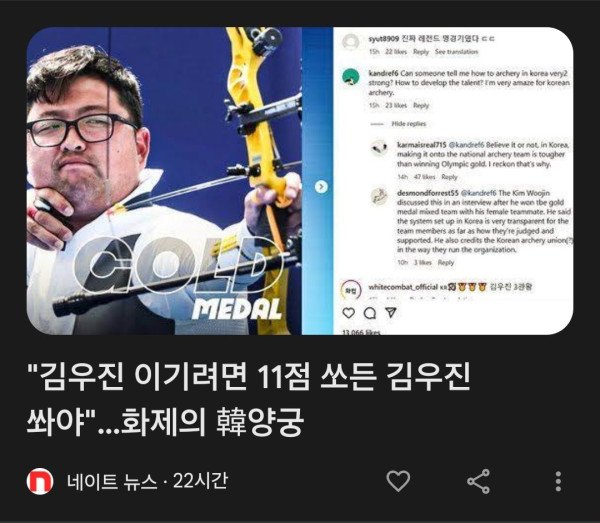The width and height of the screenshot is (600, 523).
Task: Tap the 네이트 뉴스 source name
Action: coord(112,481)
